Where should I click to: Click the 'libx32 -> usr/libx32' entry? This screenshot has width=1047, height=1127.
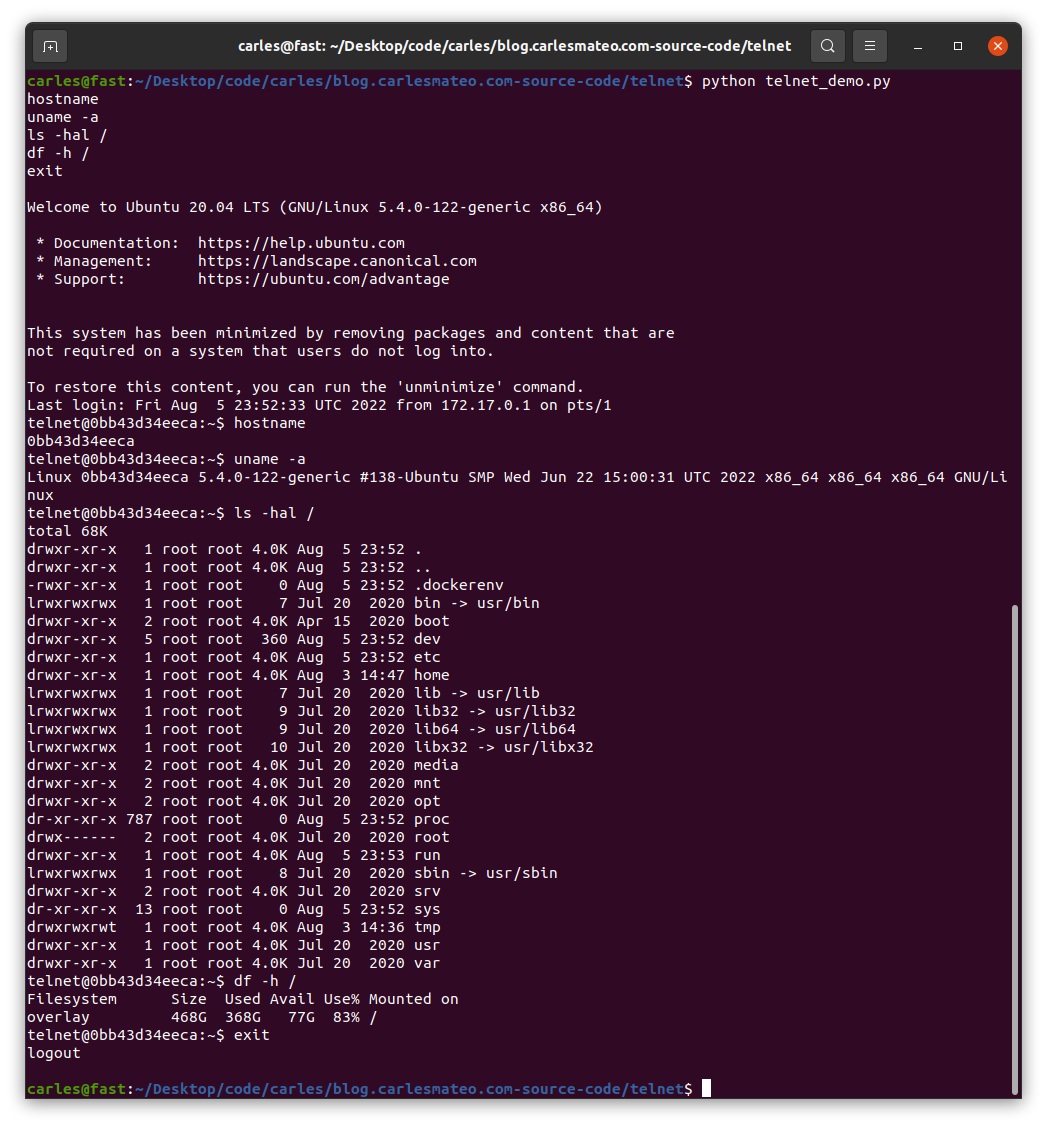504,747
